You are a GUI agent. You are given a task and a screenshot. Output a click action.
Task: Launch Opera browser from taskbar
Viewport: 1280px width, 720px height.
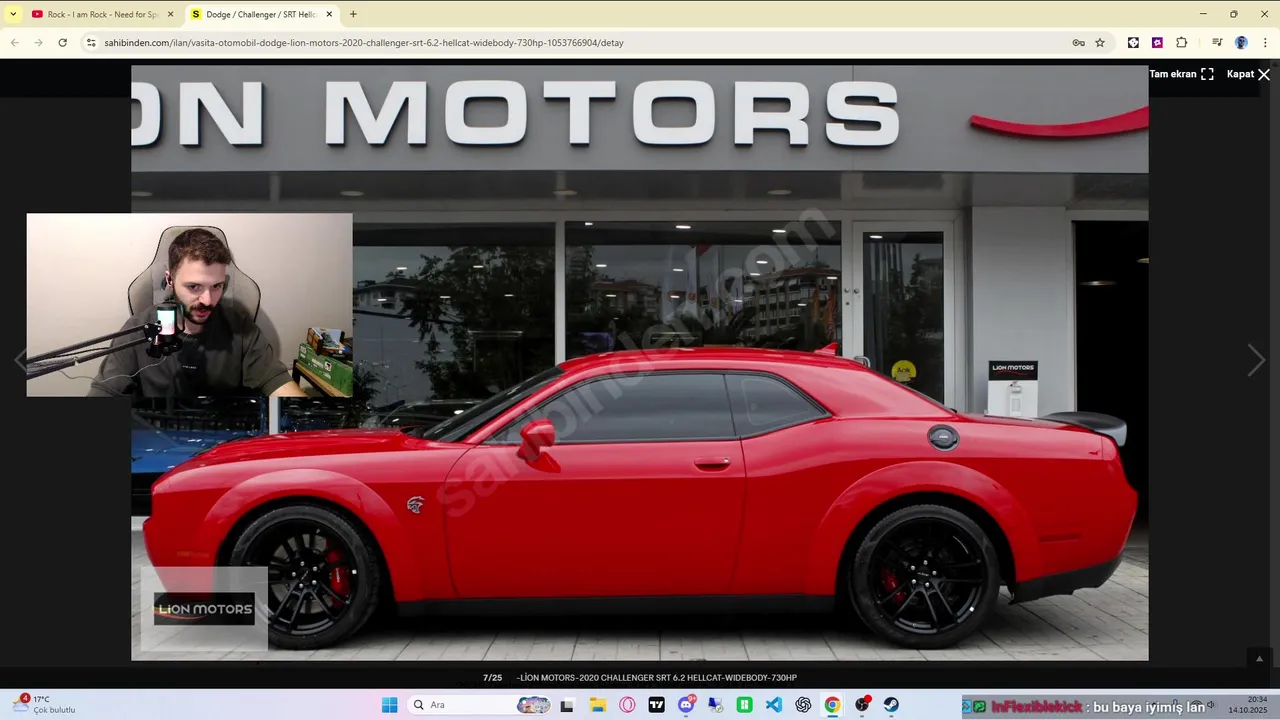click(x=627, y=705)
